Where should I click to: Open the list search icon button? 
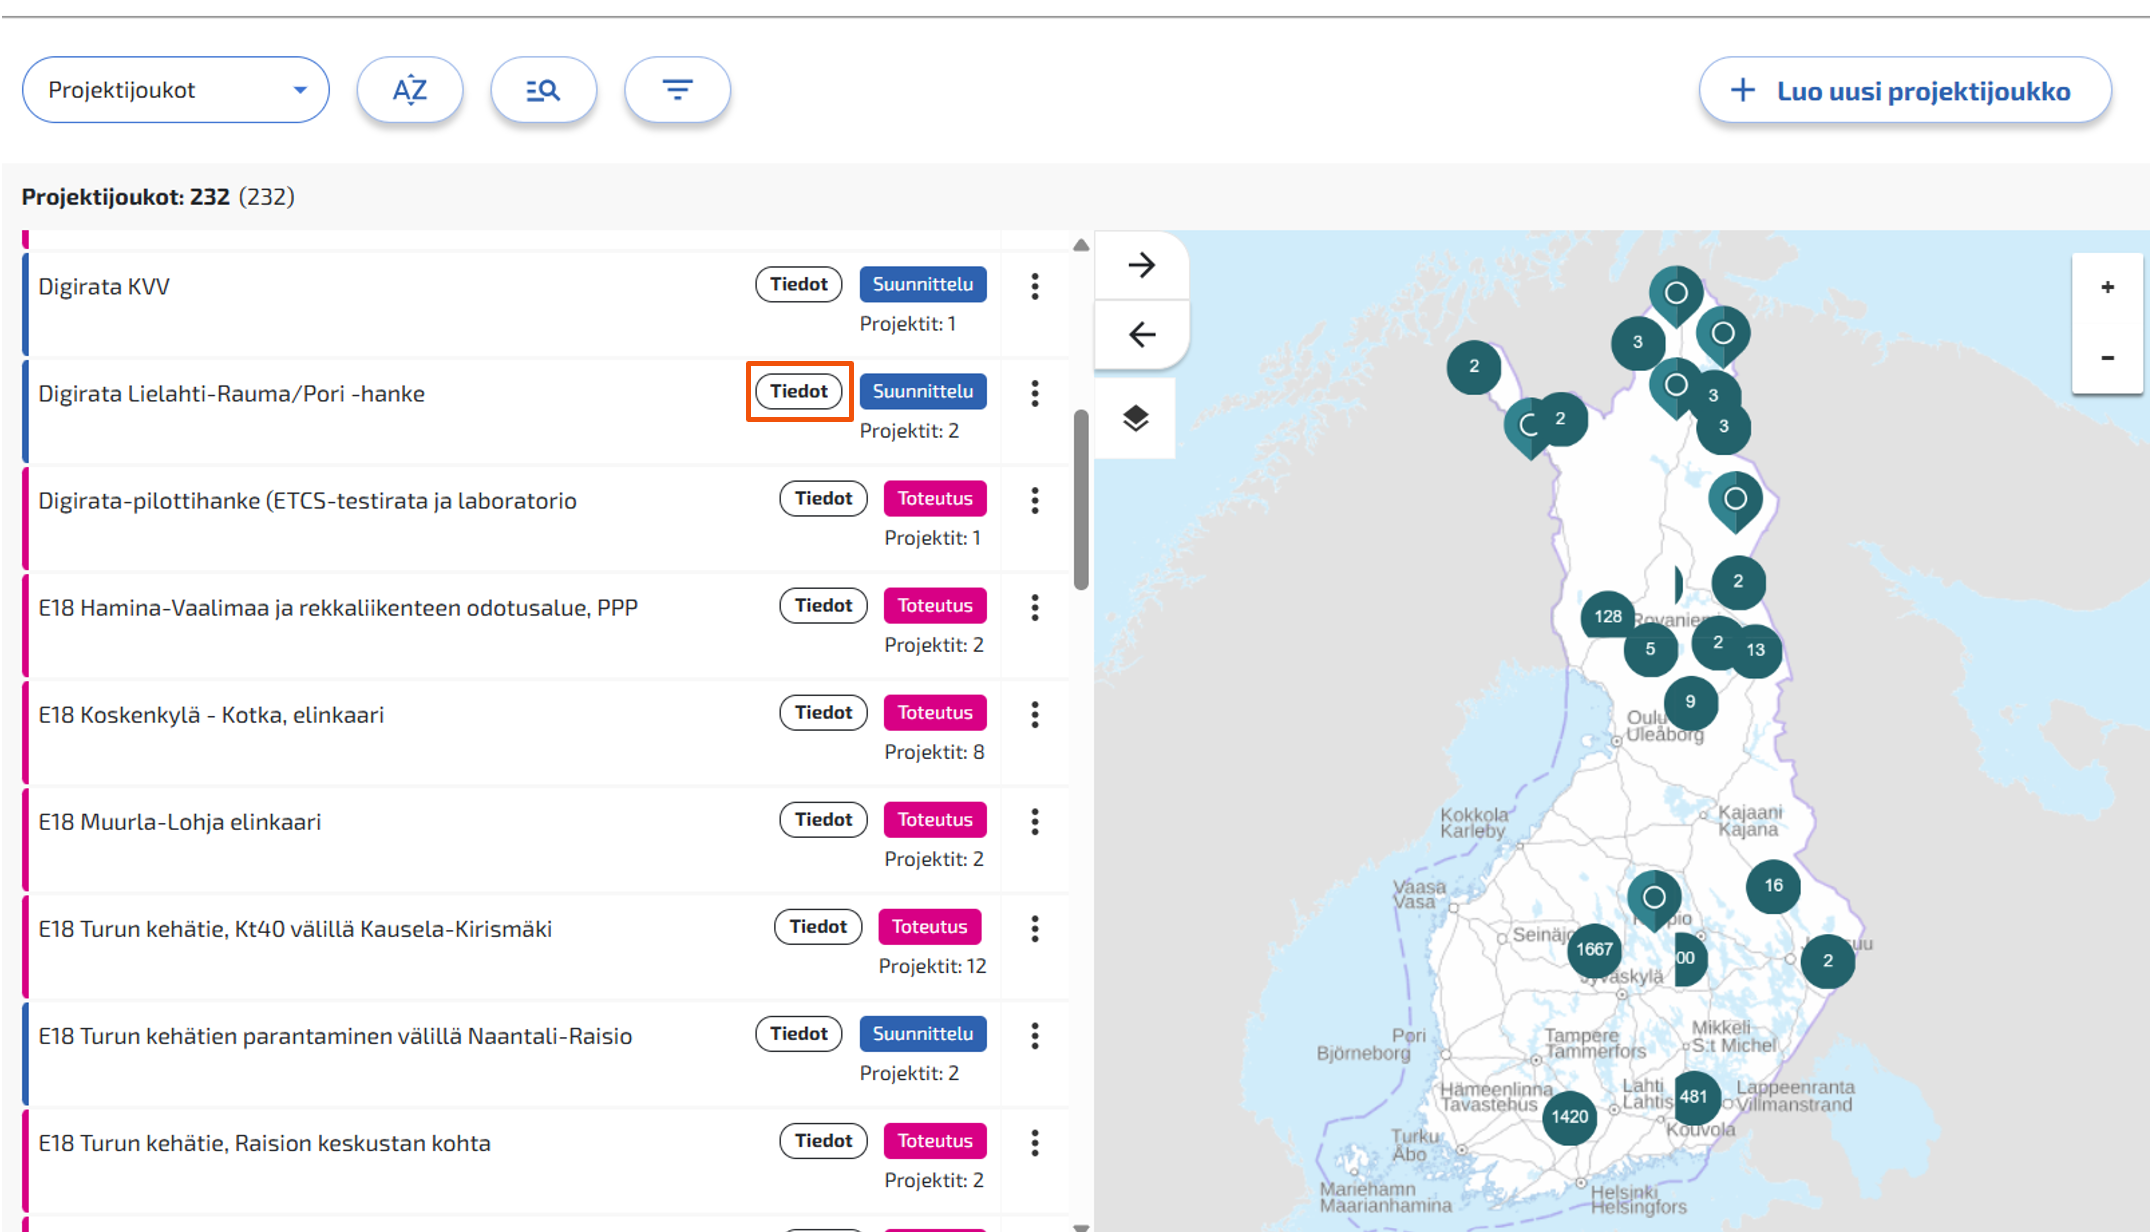[x=544, y=90]
